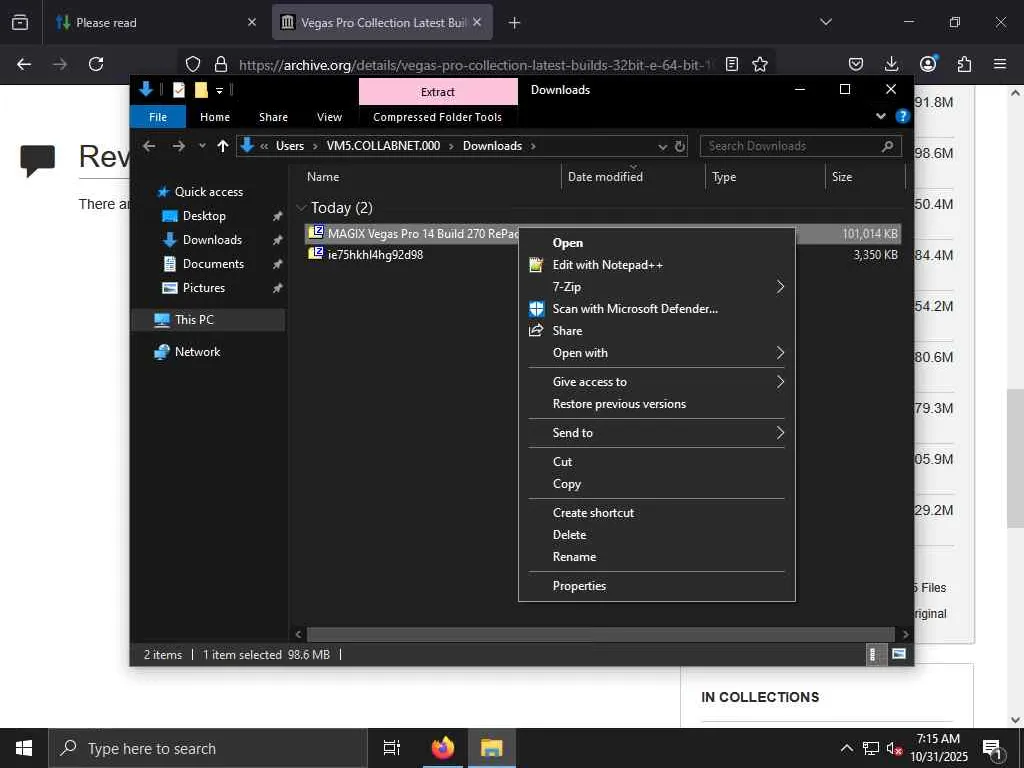Select Properties in context menu
This screenshot has width=1024, height=768.
tap(579, 586)
